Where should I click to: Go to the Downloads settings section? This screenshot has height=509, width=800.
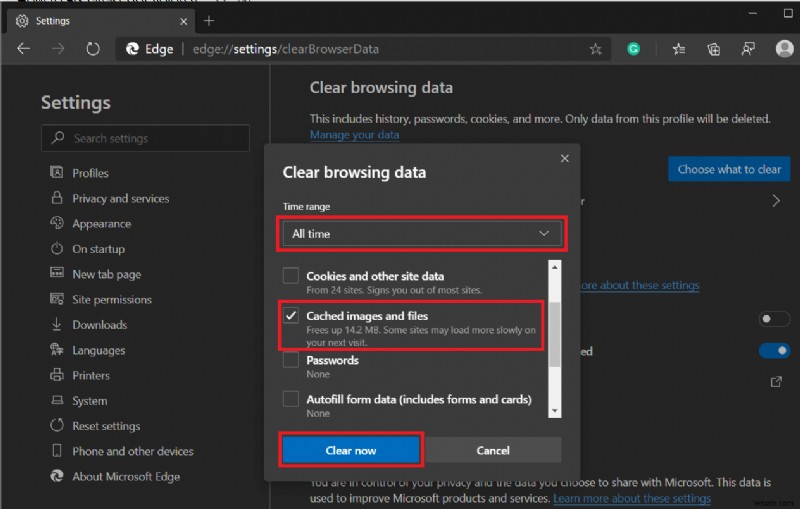pyautogui.click(x=99, y=325)
